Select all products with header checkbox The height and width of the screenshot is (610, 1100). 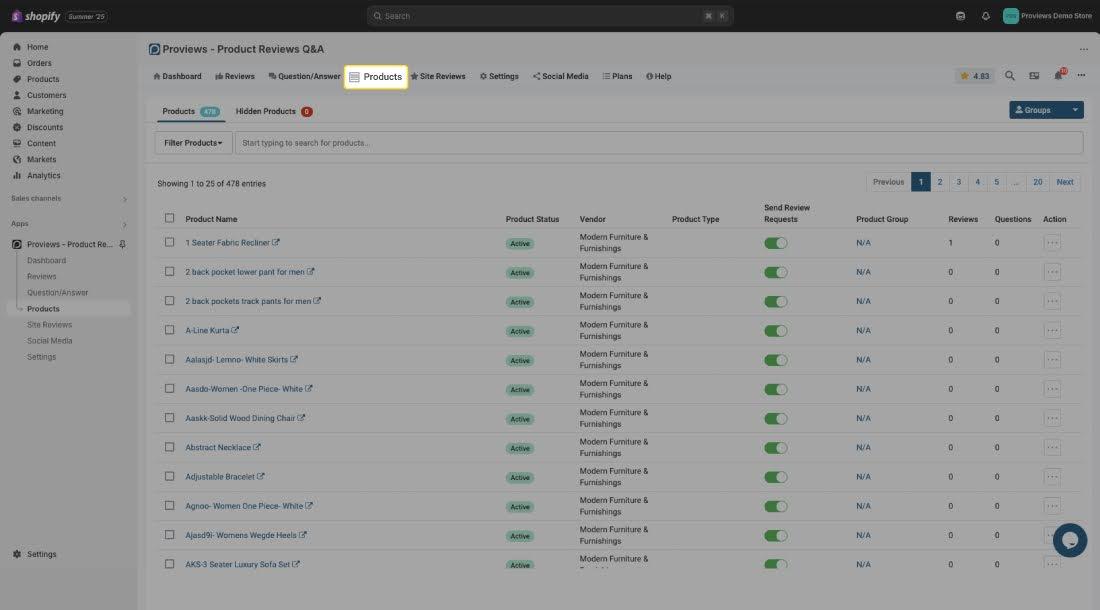tap(169, 218)
